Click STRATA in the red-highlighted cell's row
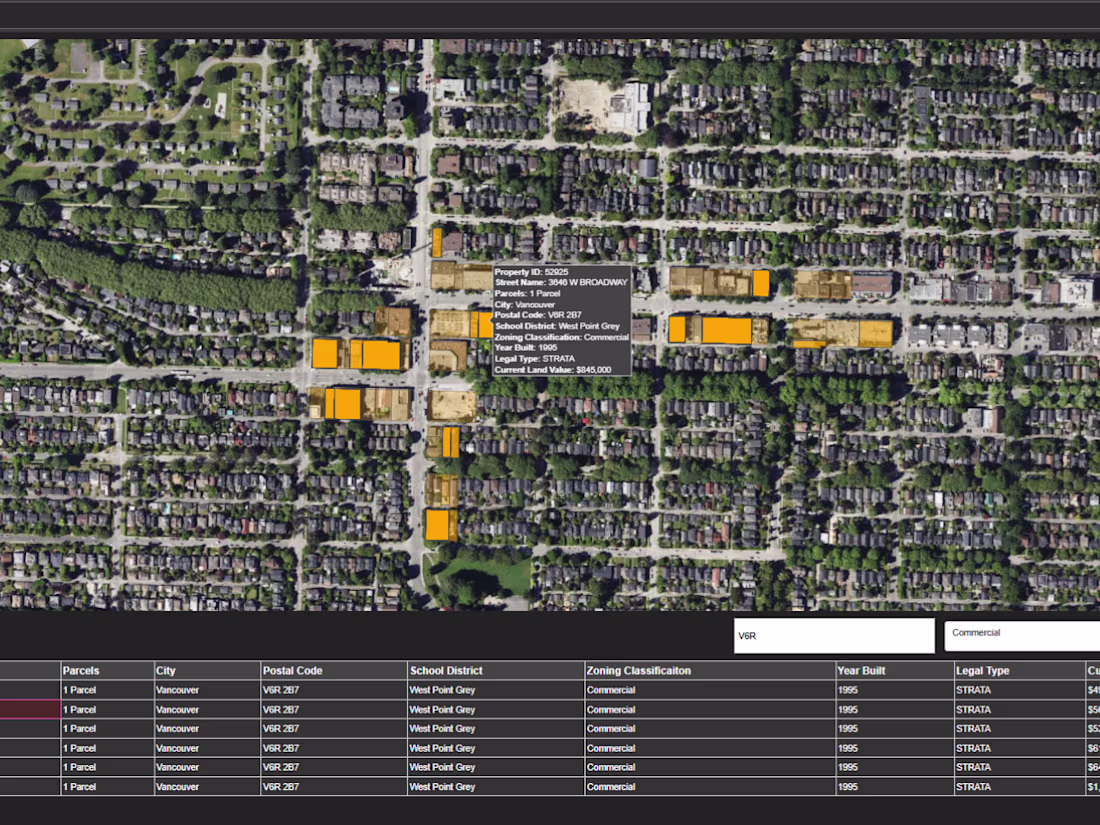 (x=973, y=709)
